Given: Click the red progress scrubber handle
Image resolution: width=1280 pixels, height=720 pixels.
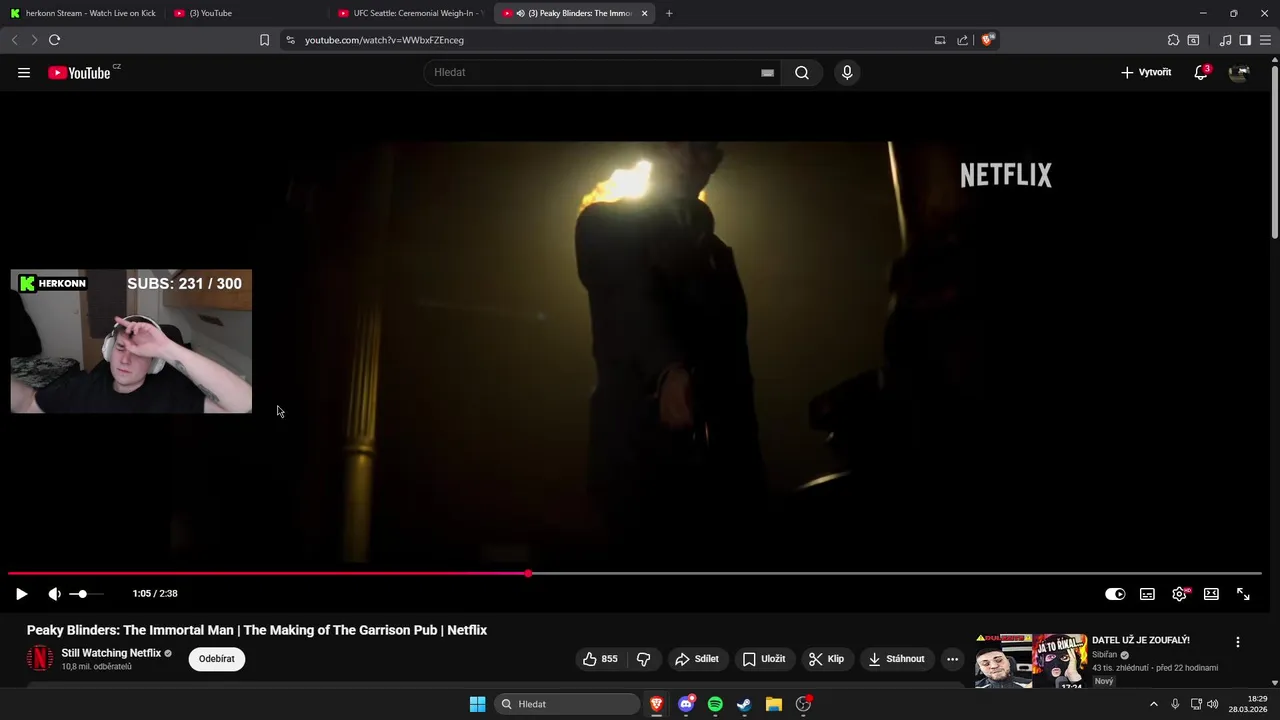Looking at the screenshot, I should pos(528,574).
